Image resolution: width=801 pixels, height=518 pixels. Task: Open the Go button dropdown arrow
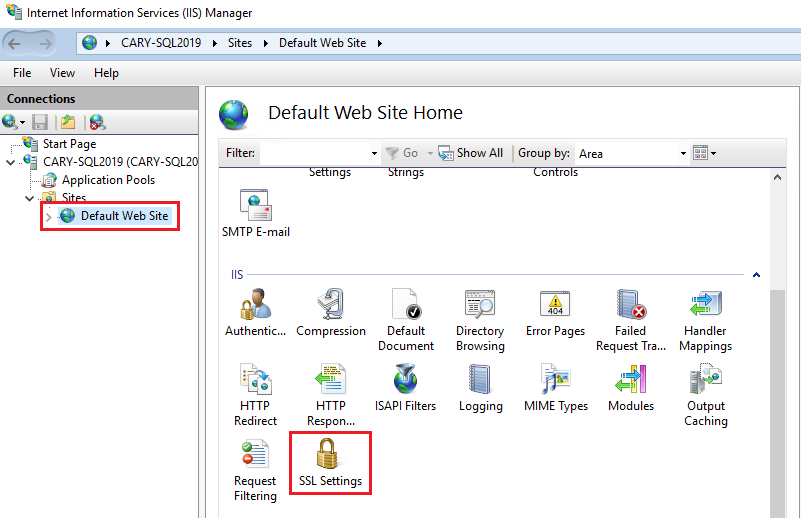(x=430, y=153)
